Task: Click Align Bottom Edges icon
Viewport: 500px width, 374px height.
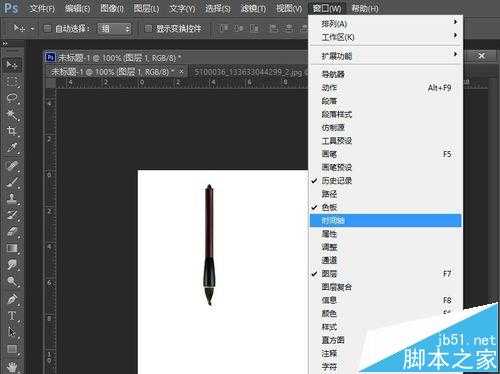Action: (x=254, y=28)
